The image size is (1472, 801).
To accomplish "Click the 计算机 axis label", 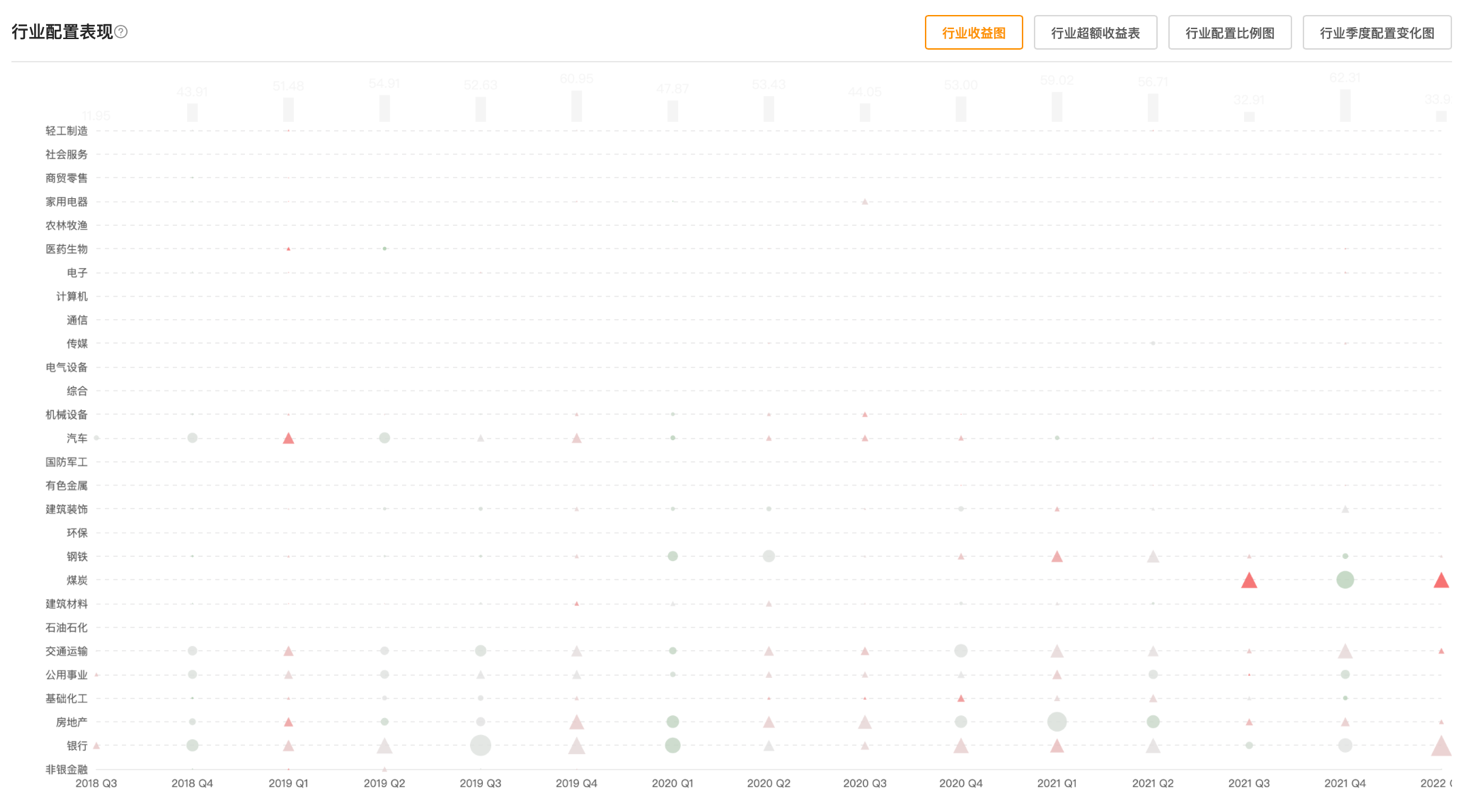I will click(x=72, y=296).
